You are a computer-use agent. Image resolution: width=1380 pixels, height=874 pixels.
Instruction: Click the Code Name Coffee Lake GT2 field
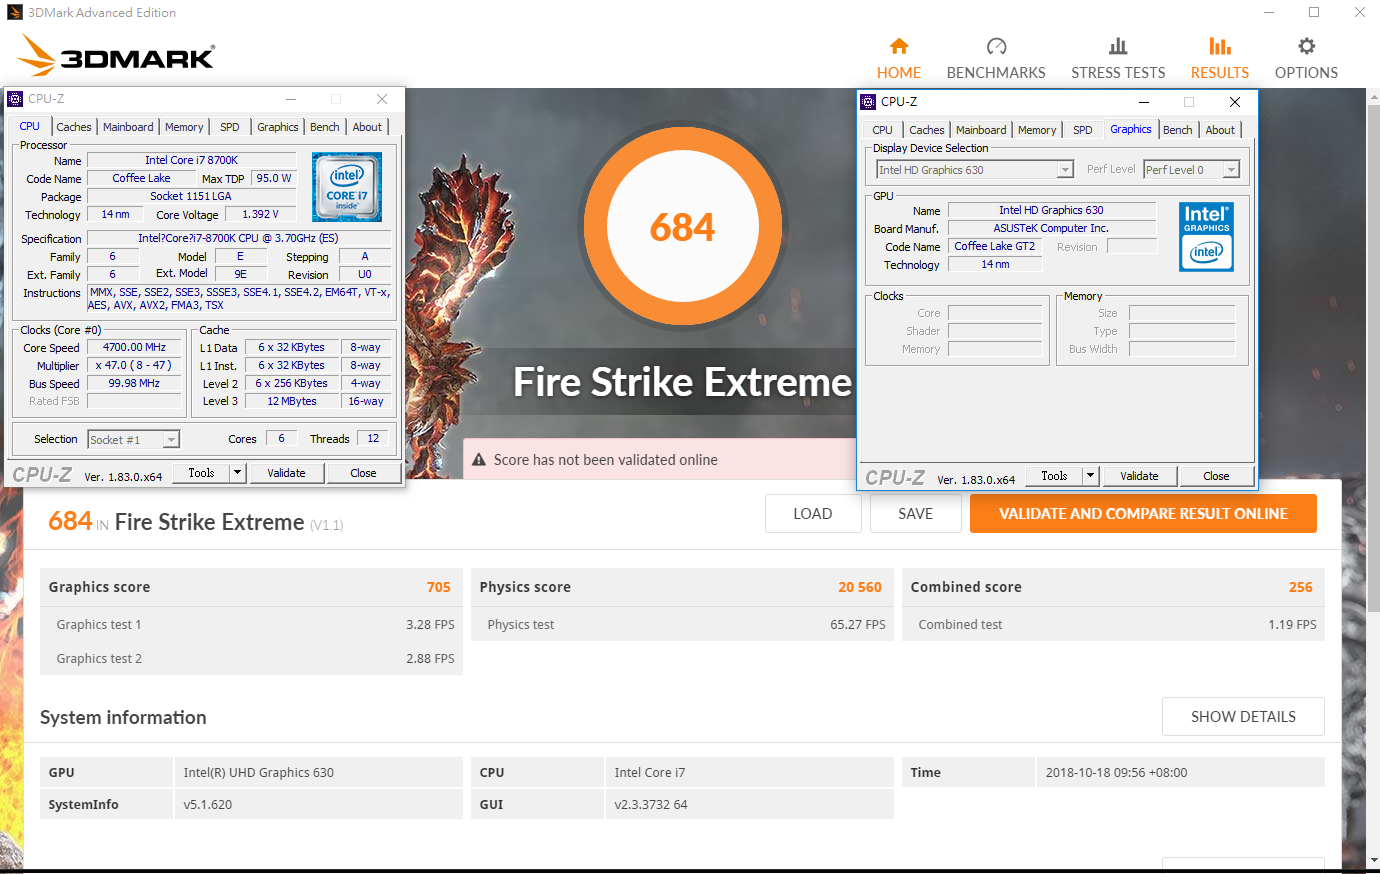[x=995, y=246]
